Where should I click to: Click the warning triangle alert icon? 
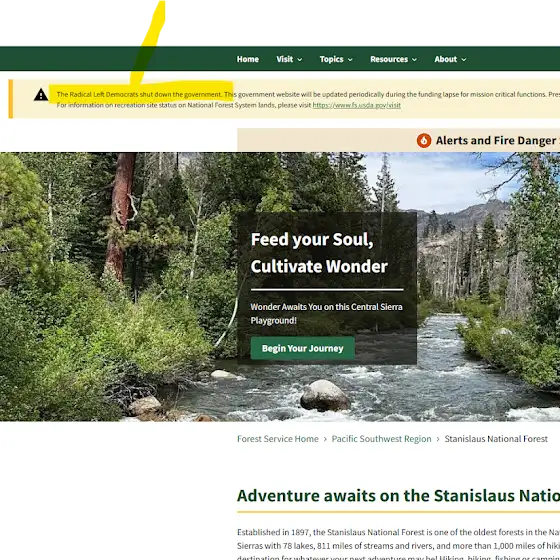point(41,95)
